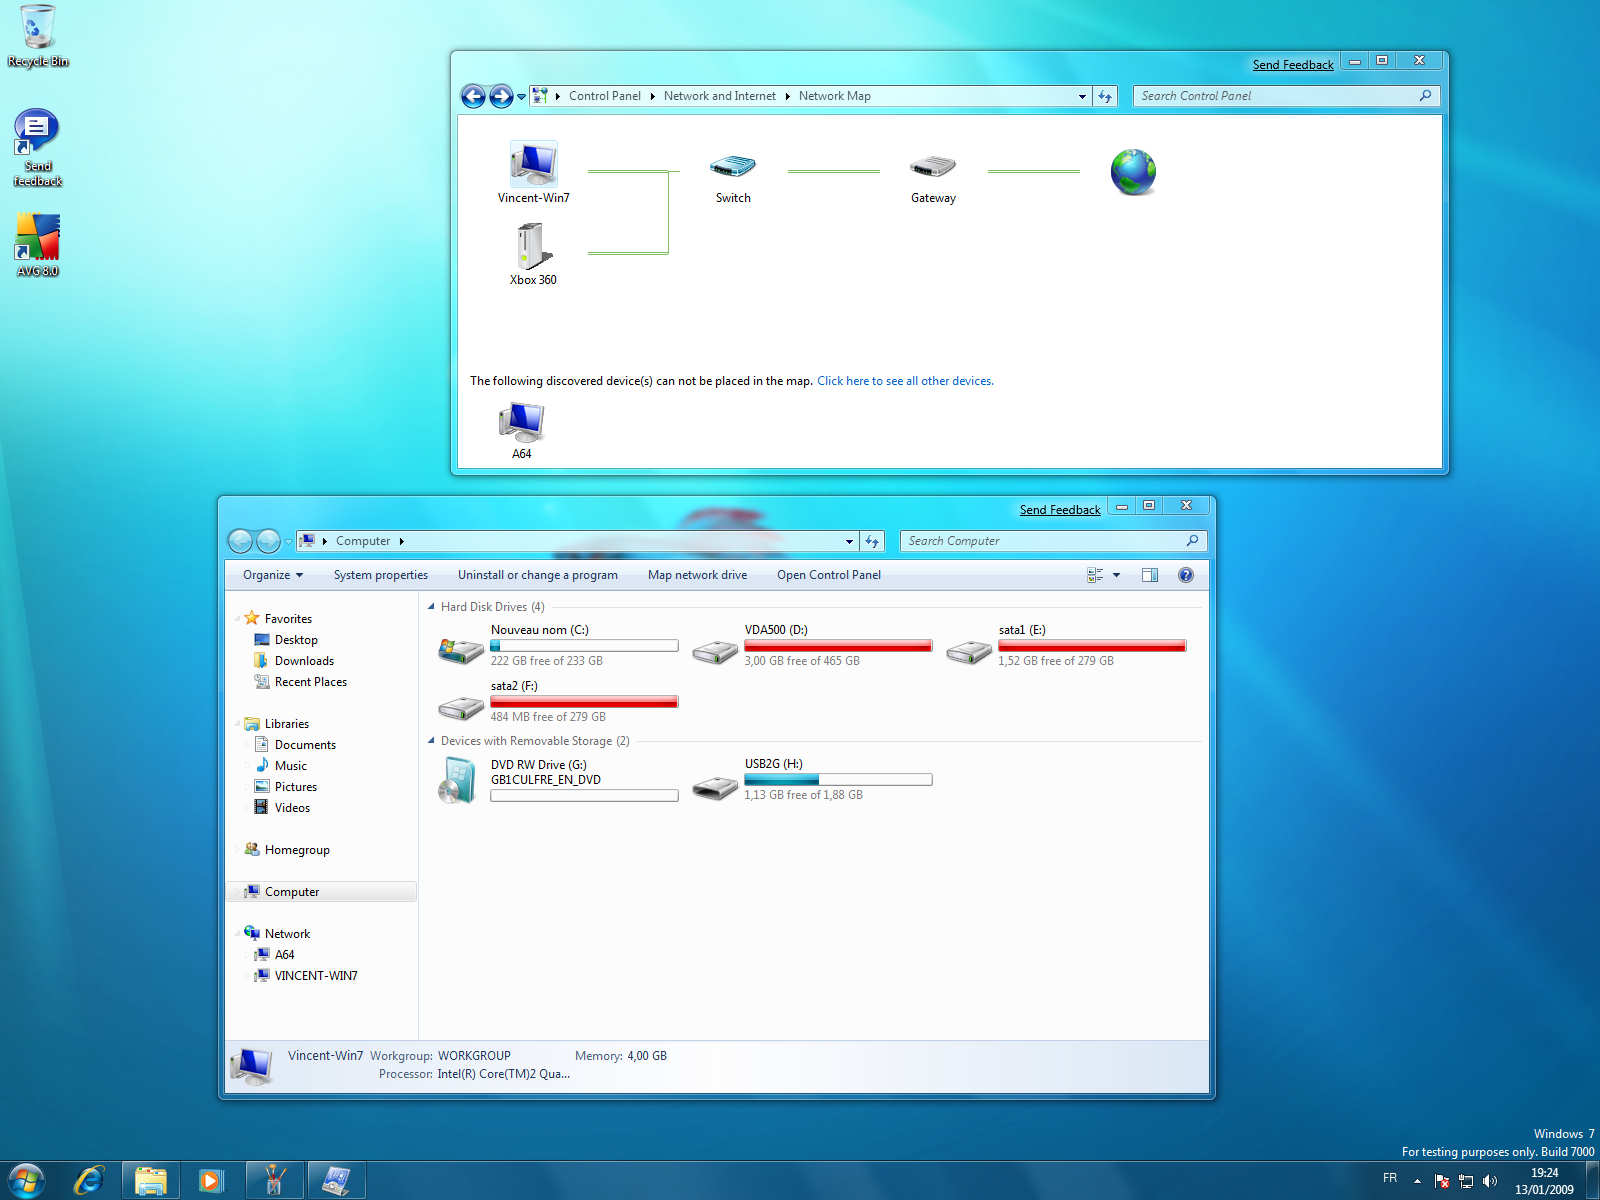The height and width of the screenshot is (1200, 1600).
Task: Click here to see all other devices
Action: tap(905, 381)
